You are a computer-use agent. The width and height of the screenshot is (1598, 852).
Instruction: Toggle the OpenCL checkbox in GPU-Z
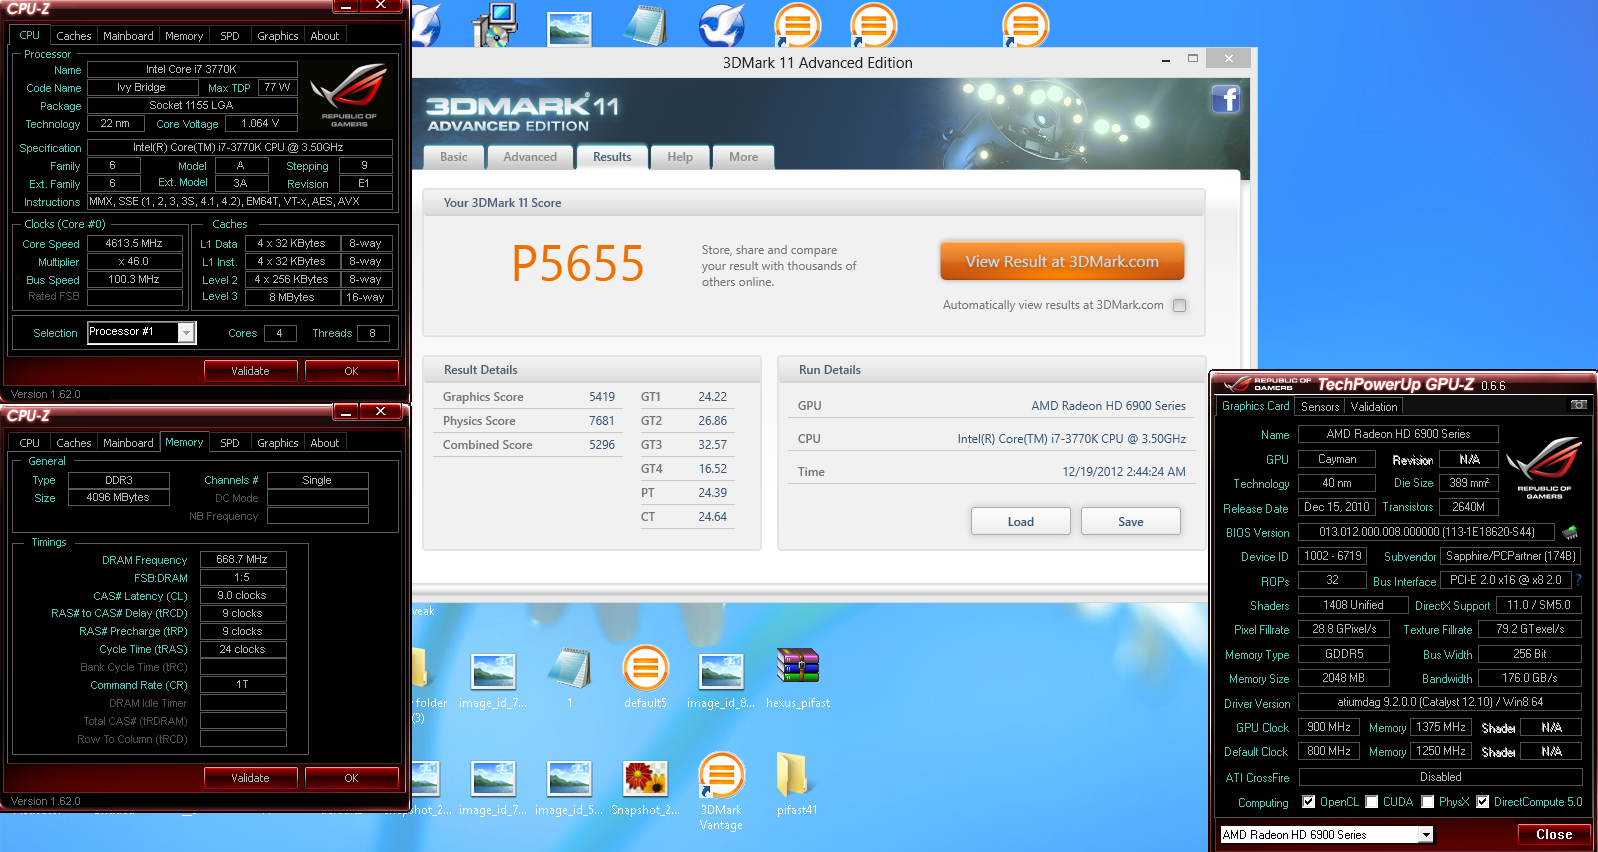click(x=1308, y=801)
